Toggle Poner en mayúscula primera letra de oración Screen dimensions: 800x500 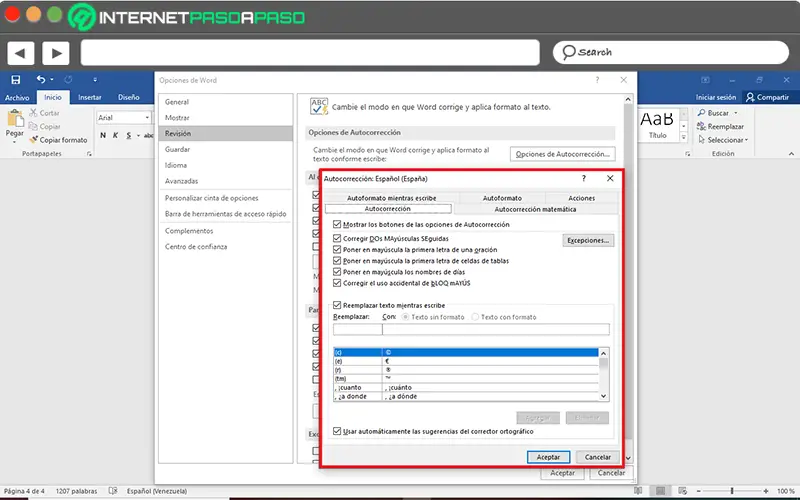click(x=337, y=249)
